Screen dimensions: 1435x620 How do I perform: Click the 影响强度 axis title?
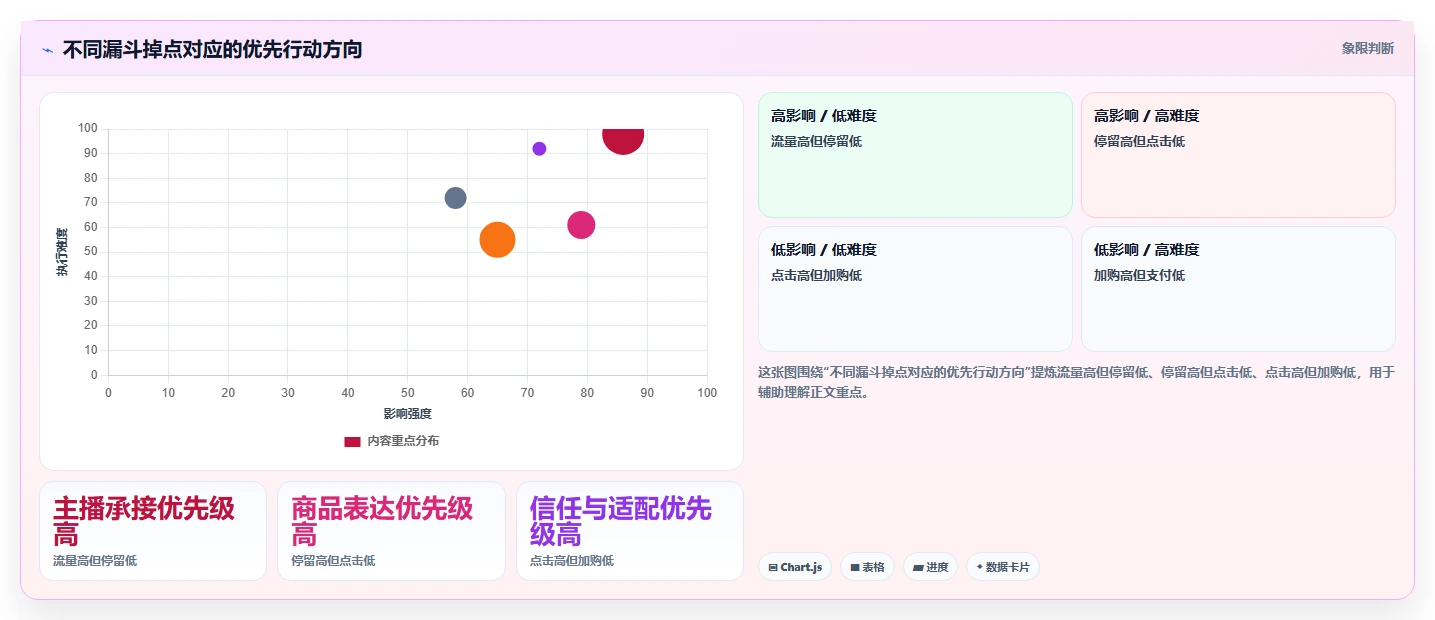coord(407,413)
